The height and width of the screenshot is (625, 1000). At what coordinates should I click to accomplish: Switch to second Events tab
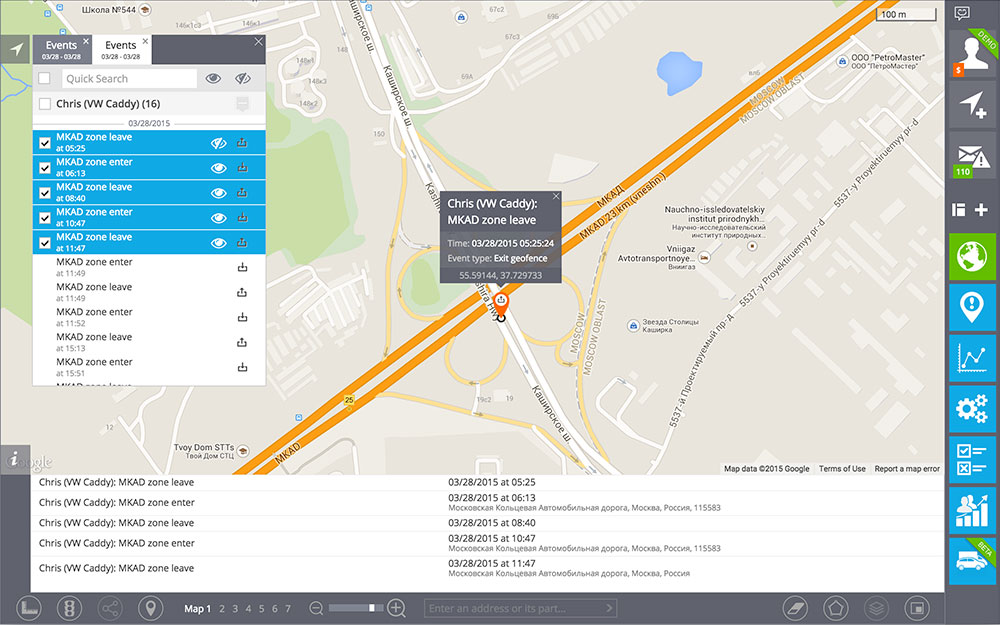tap(121, 49)
